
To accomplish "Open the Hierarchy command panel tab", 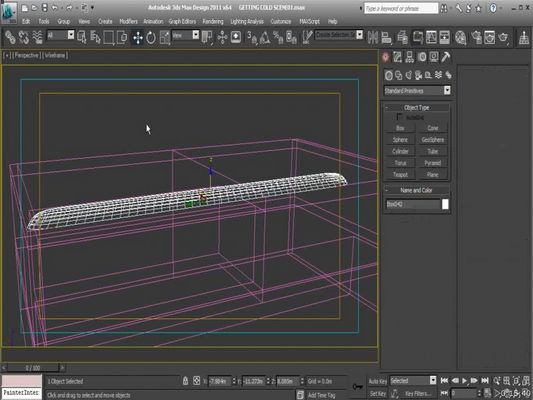I will (x=409, y=57).
